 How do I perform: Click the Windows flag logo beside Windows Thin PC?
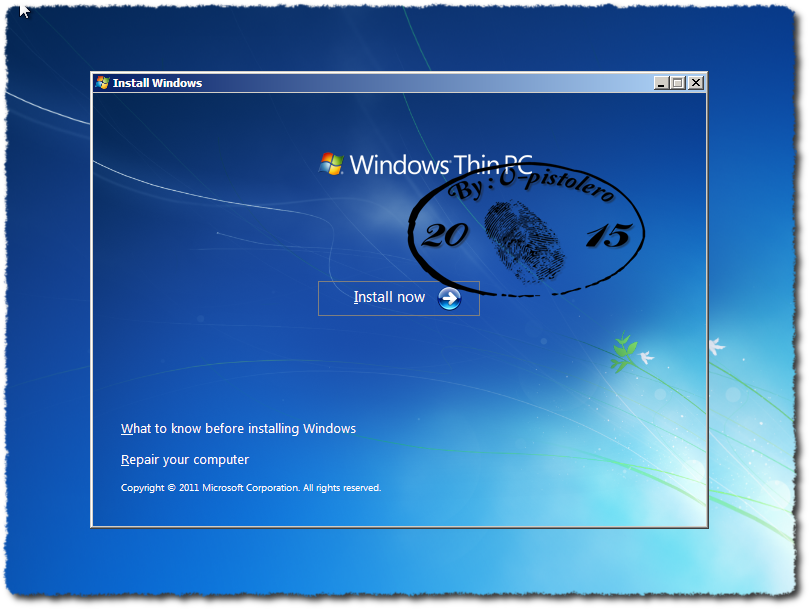point(332,164)
